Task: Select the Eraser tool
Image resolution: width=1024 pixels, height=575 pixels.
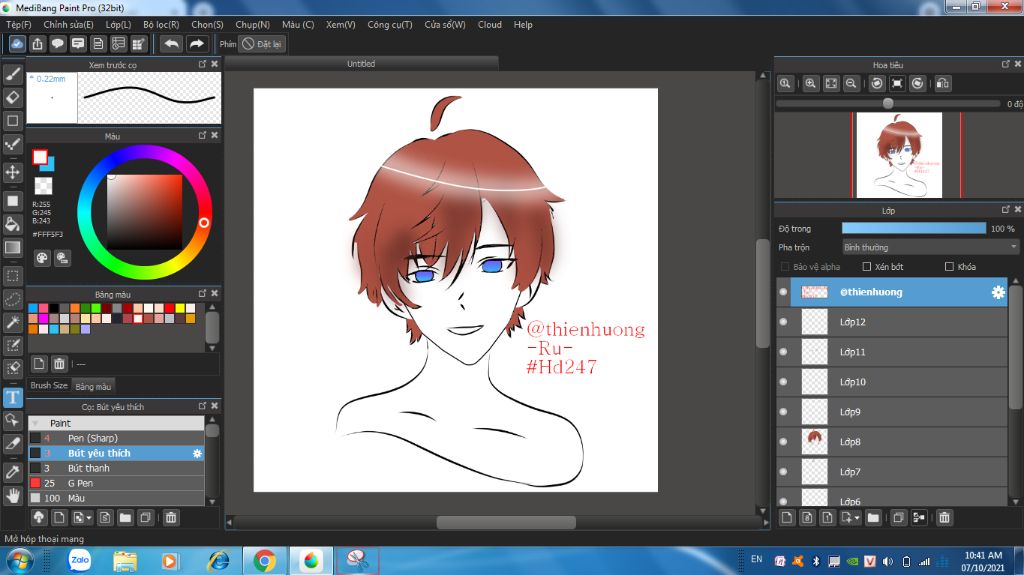Action: tap(12, 97)
